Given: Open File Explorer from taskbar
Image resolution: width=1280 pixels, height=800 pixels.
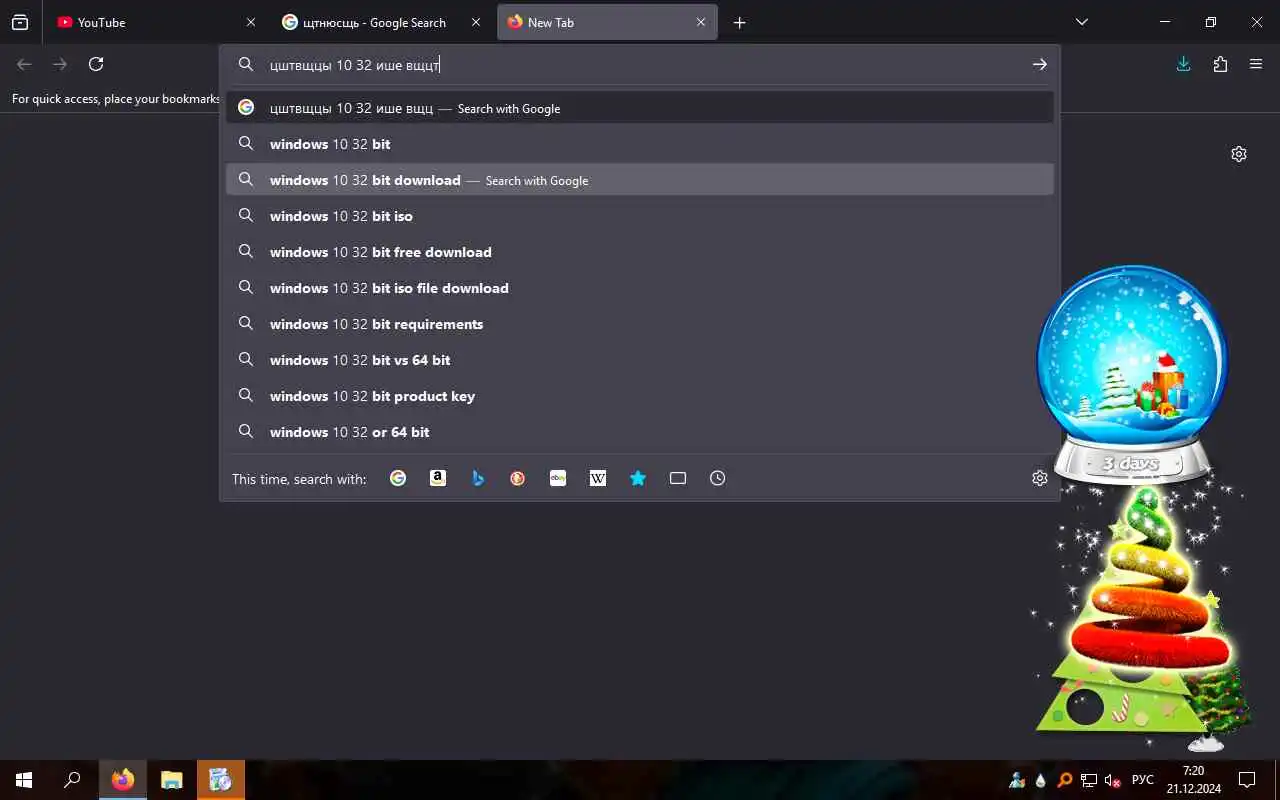Looking at the screenshot, I should tap(172, 780).
